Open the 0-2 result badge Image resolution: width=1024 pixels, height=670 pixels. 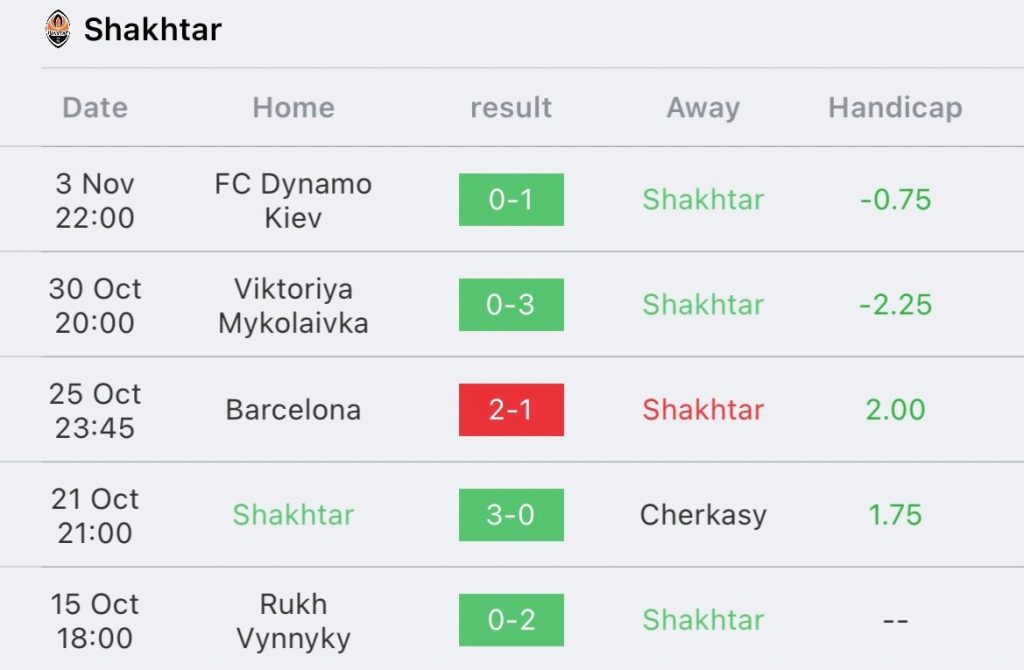511,620
